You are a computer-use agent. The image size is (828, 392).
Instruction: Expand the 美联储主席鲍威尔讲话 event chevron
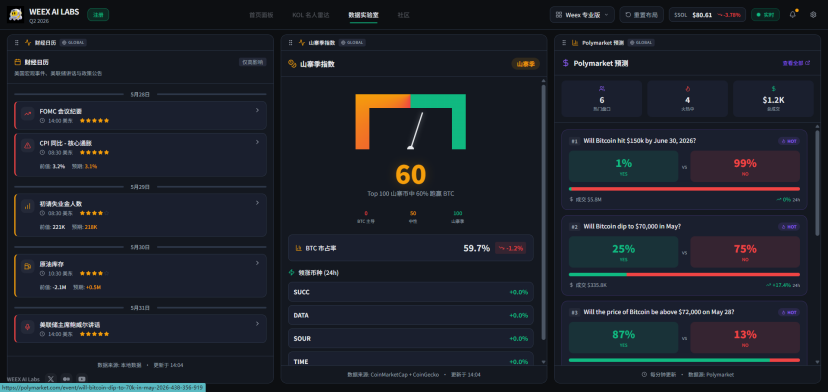coord(257,323)
